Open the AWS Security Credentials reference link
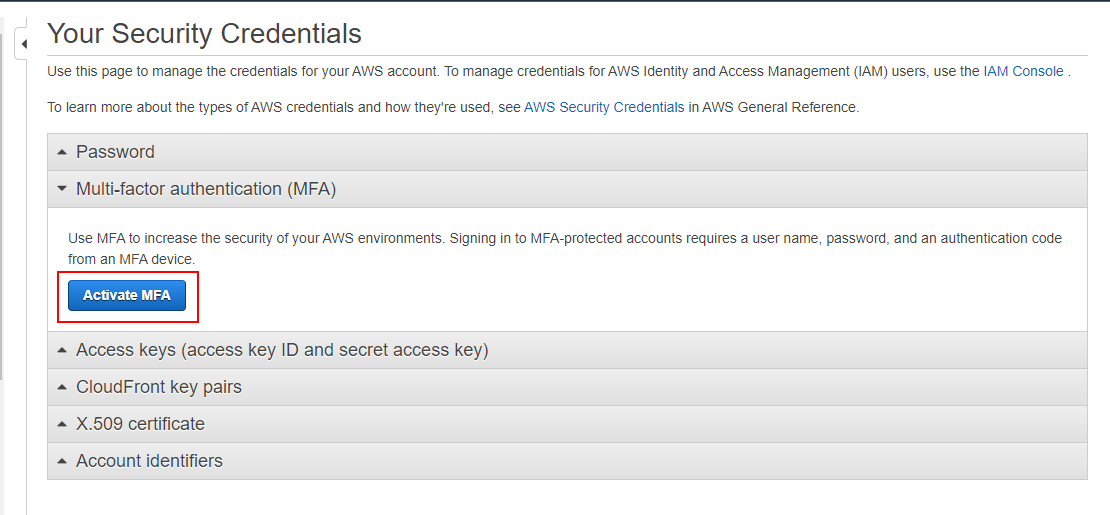Viewport: 1110px width, 515px height. point(604,108)
